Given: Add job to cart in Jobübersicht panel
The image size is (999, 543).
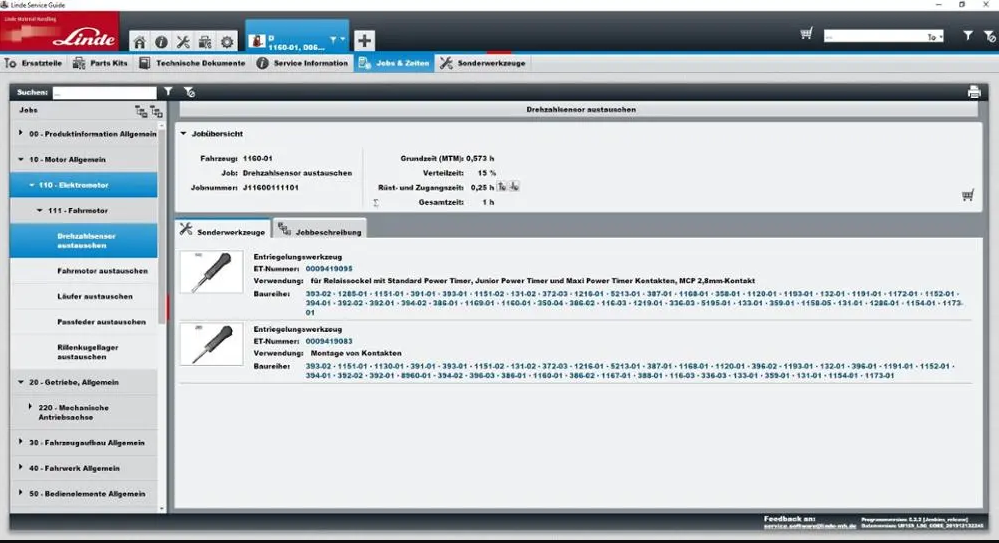Looking at the screenshot, I should click(967, 195).
